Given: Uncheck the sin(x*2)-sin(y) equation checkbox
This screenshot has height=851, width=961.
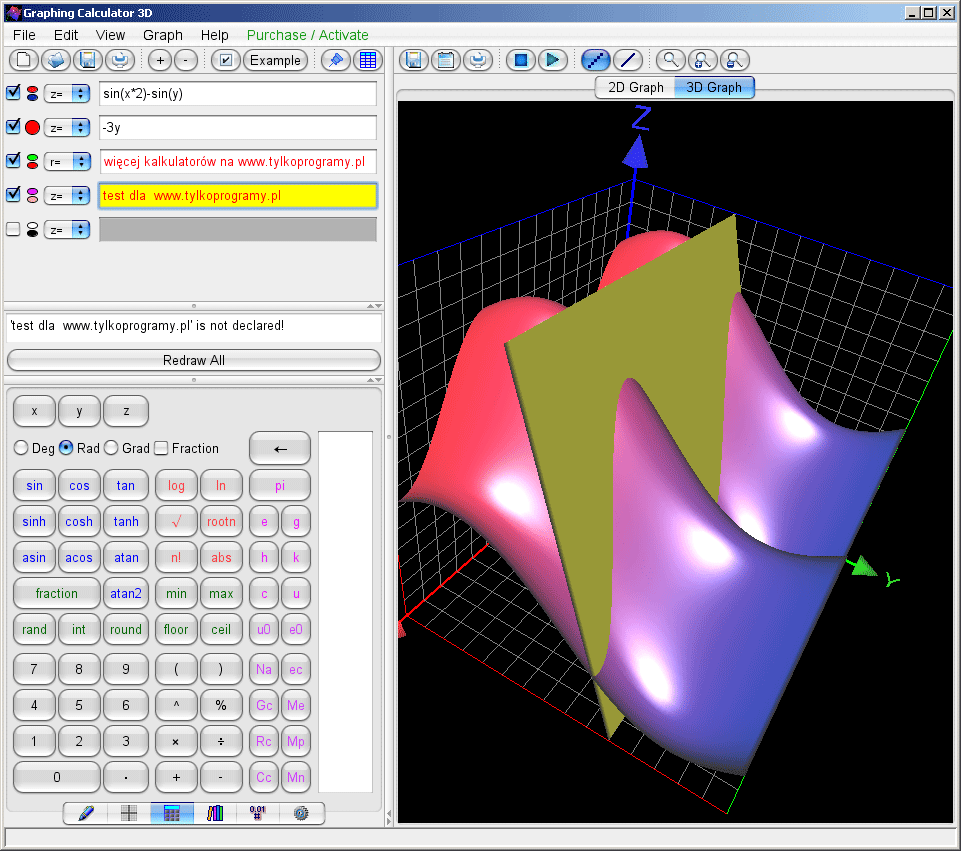Looking at the screenshot, I should tap(13, 93).
